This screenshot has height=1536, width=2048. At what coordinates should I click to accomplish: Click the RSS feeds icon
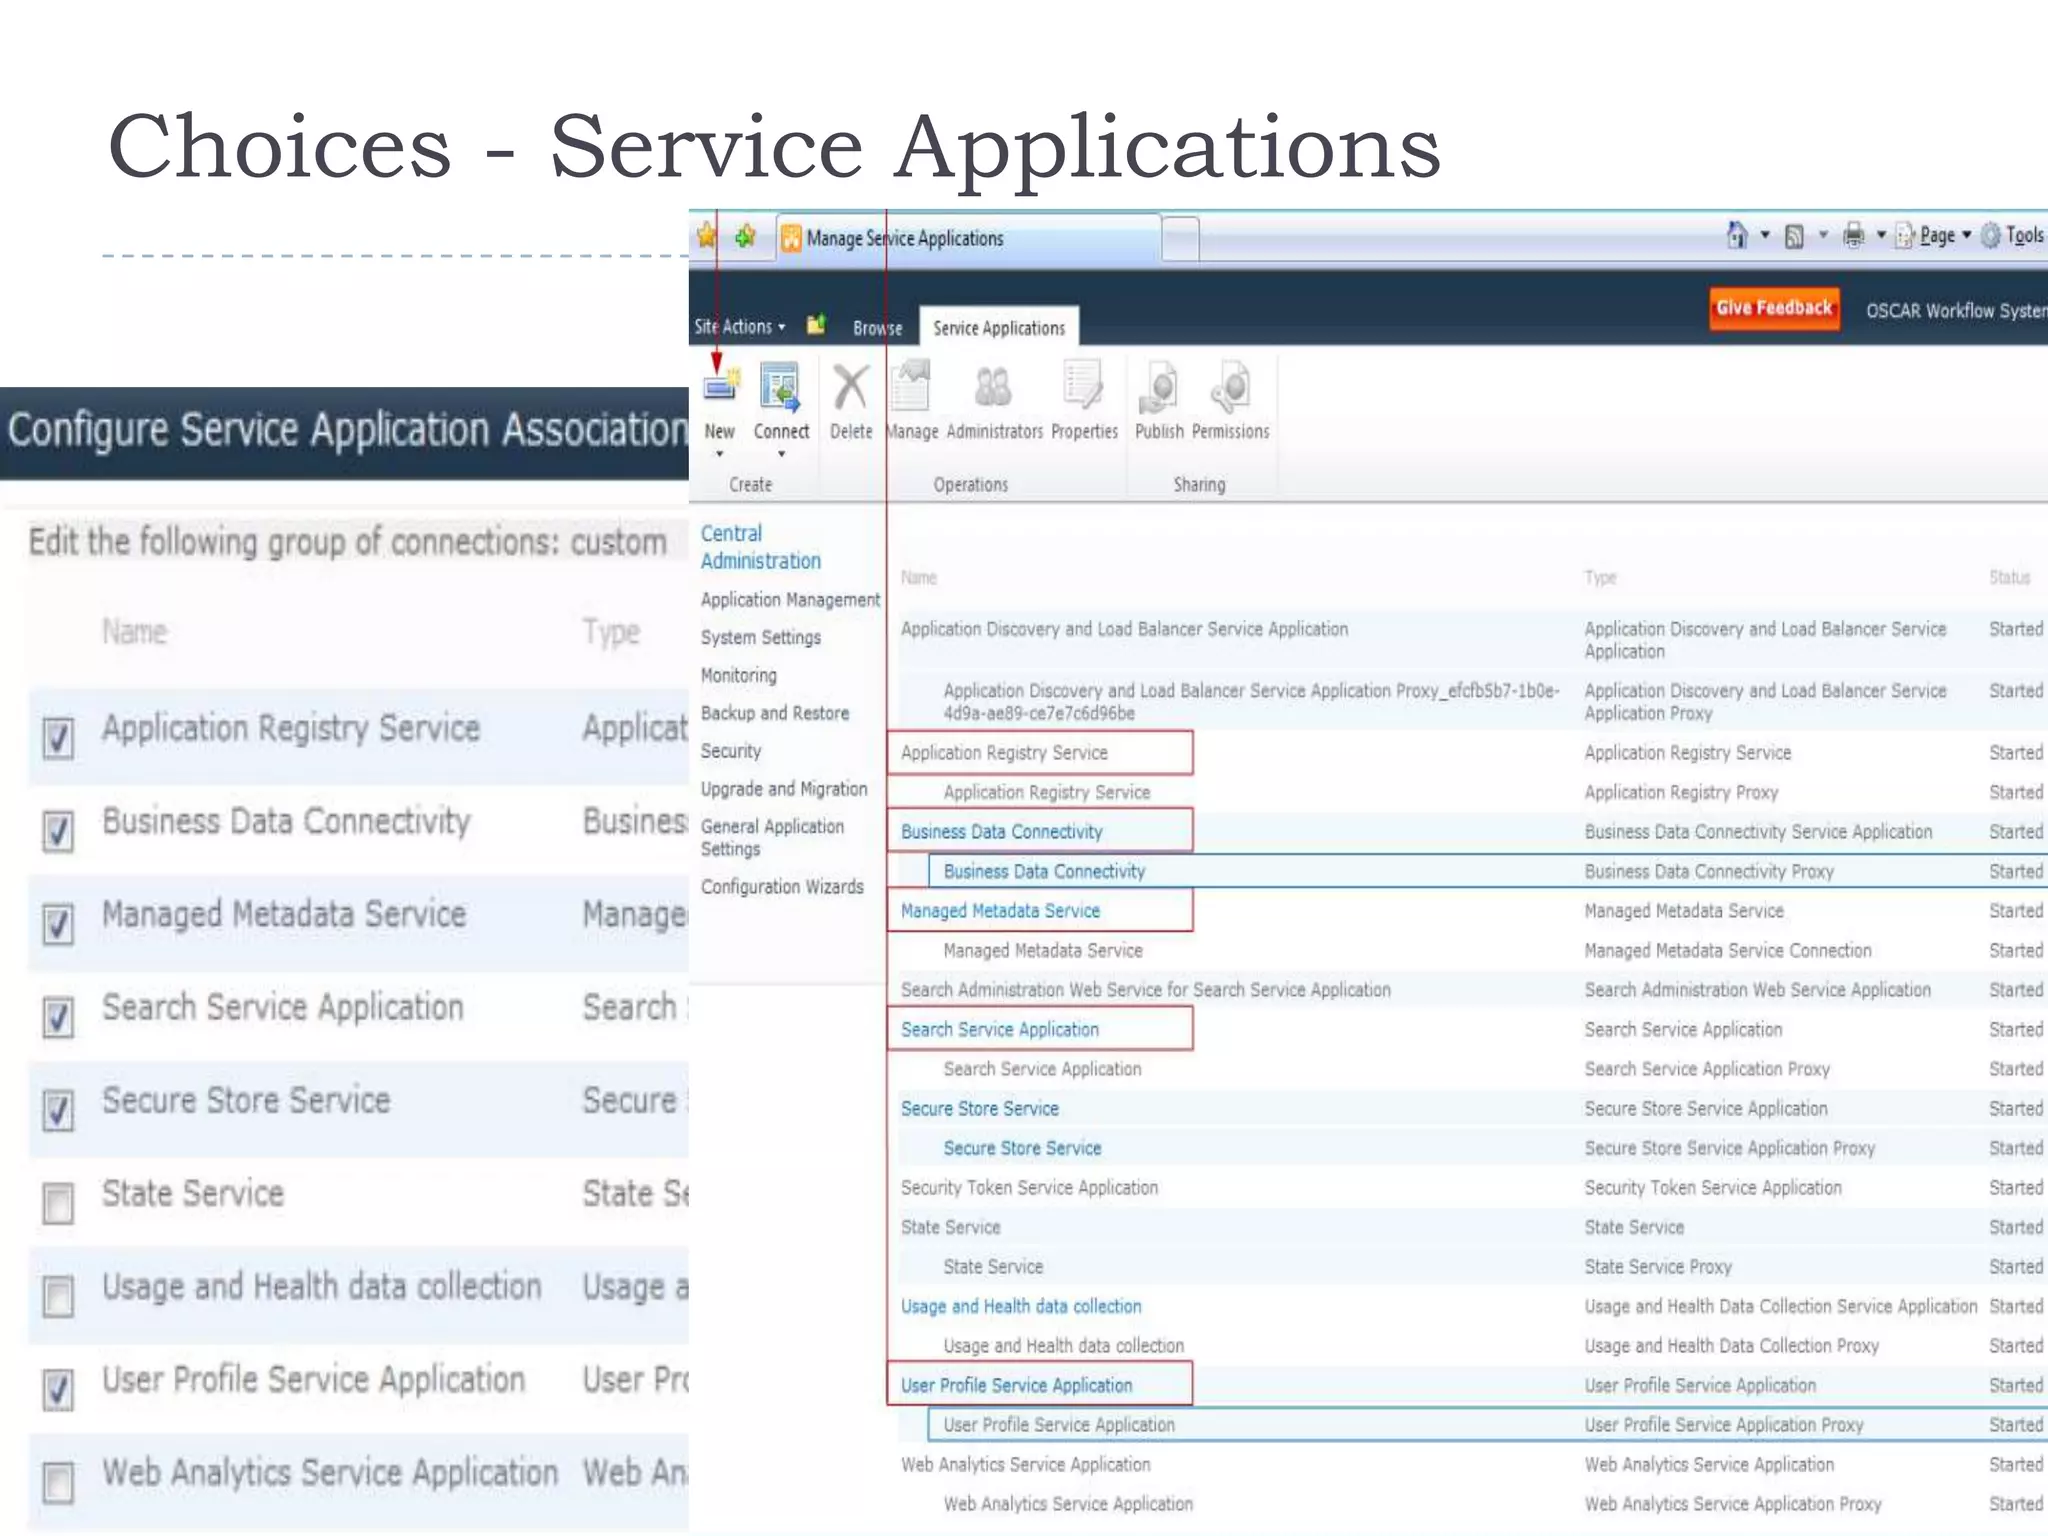(1795, 236)
